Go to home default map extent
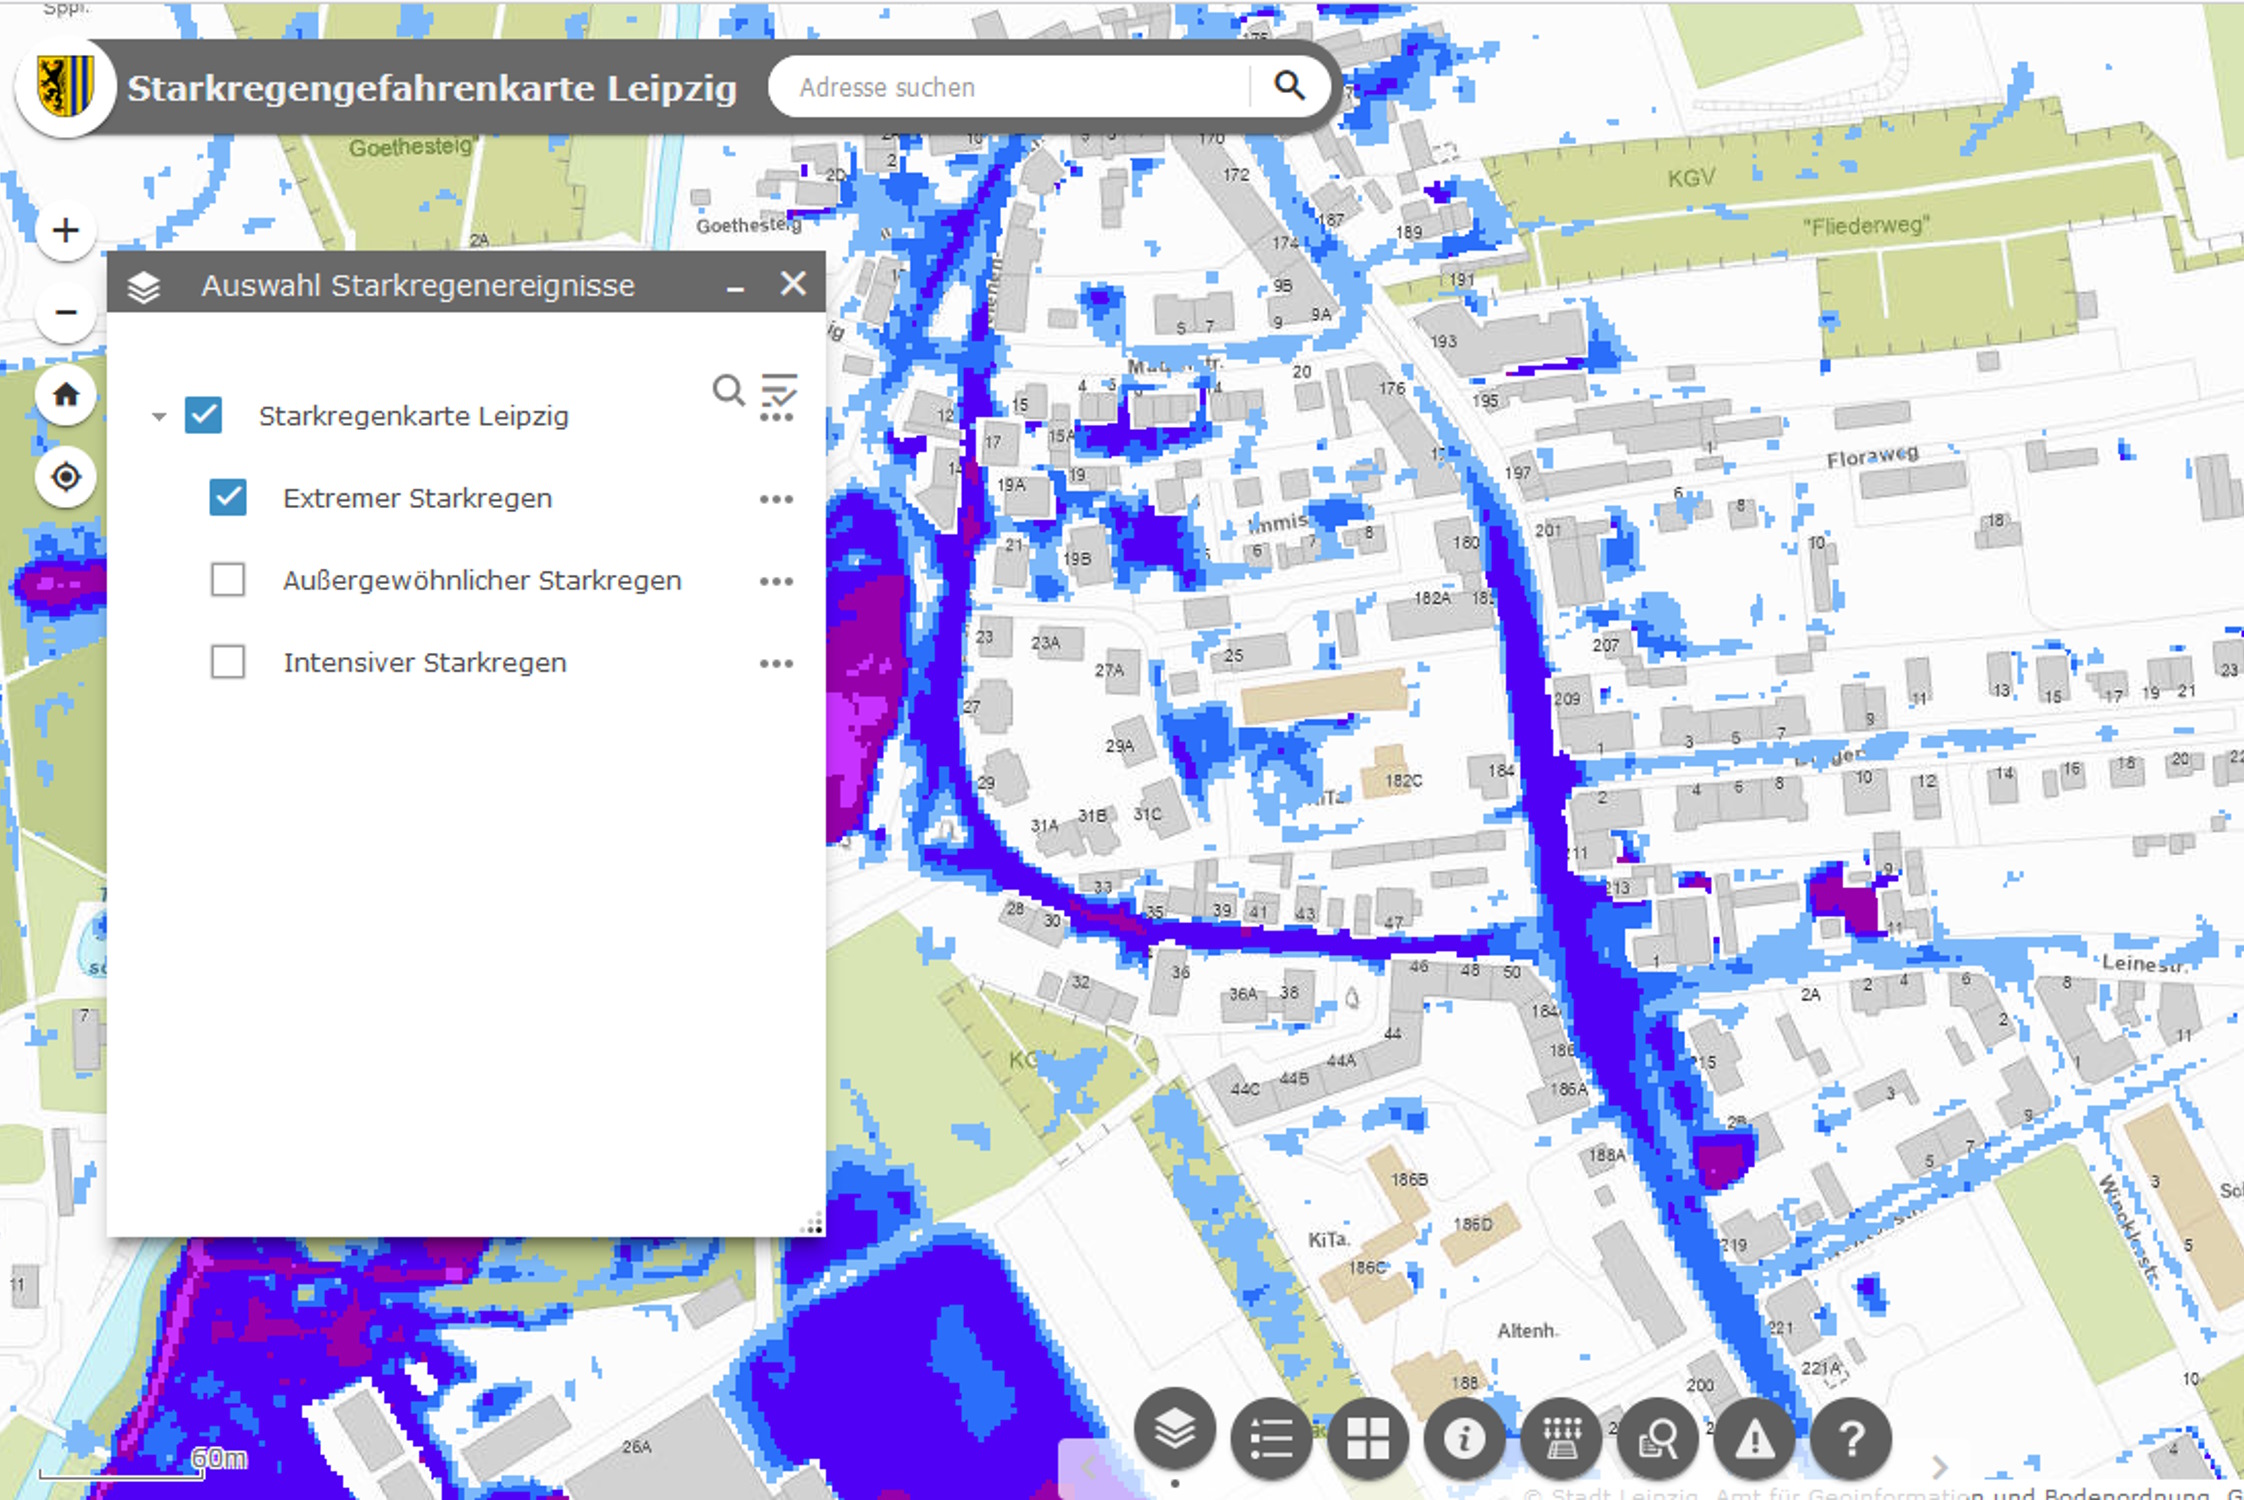Screen dimensions: 2244x1500 point(66,395)
